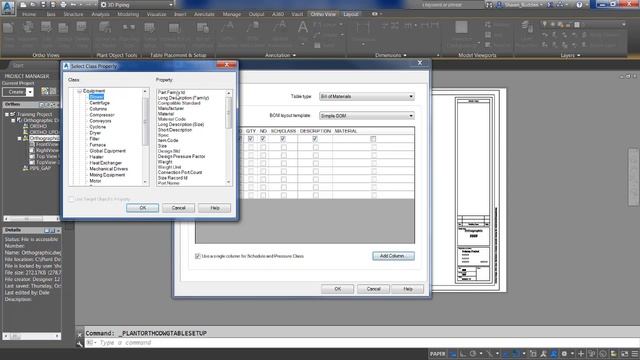Viewport: 640px width, 360px height.
Task: Switch to the Ortho View ribbon tab
Action: 323,14
